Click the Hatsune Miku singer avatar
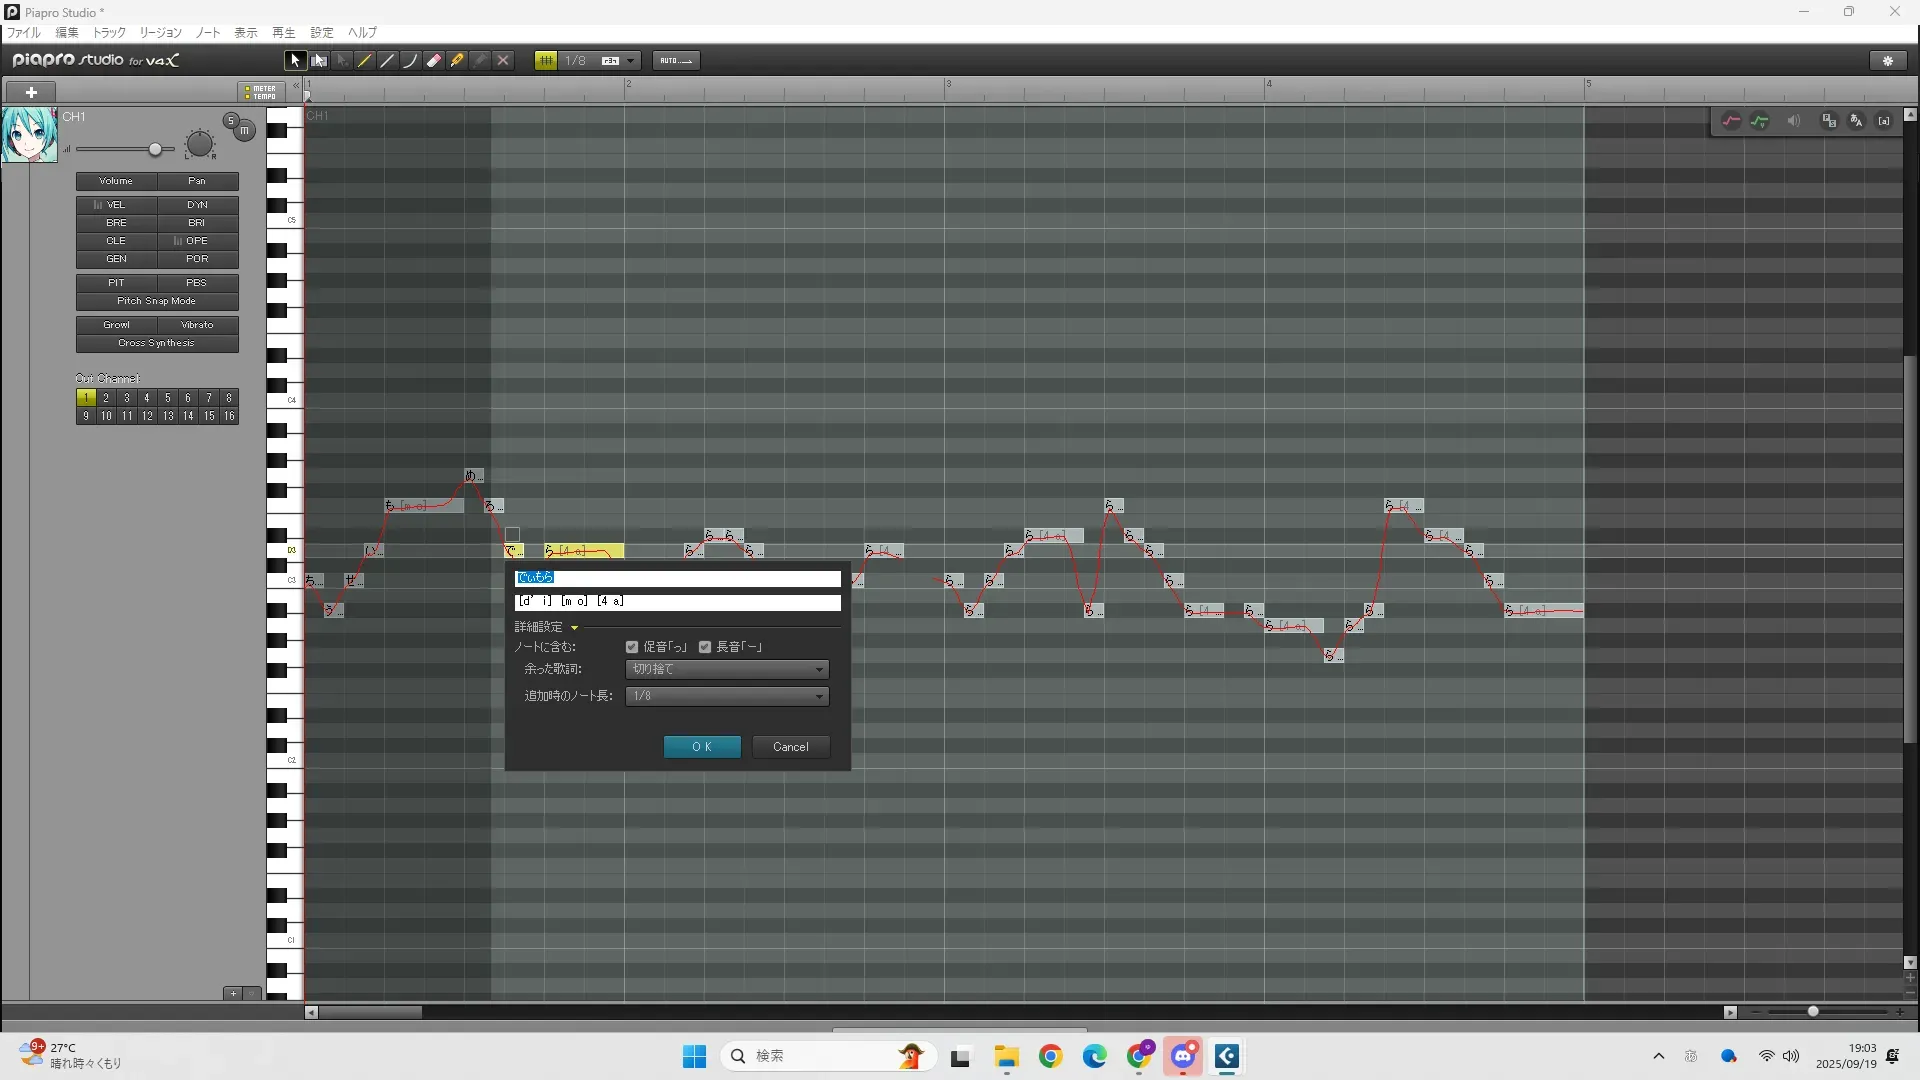 [x=29, y=135]
